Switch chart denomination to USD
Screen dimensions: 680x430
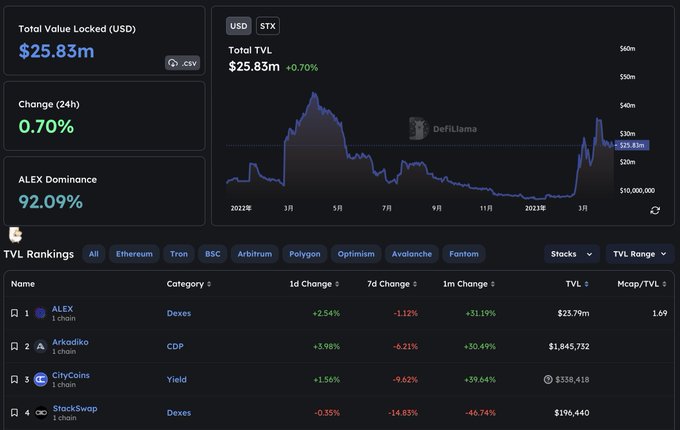(x=239, y=26)
